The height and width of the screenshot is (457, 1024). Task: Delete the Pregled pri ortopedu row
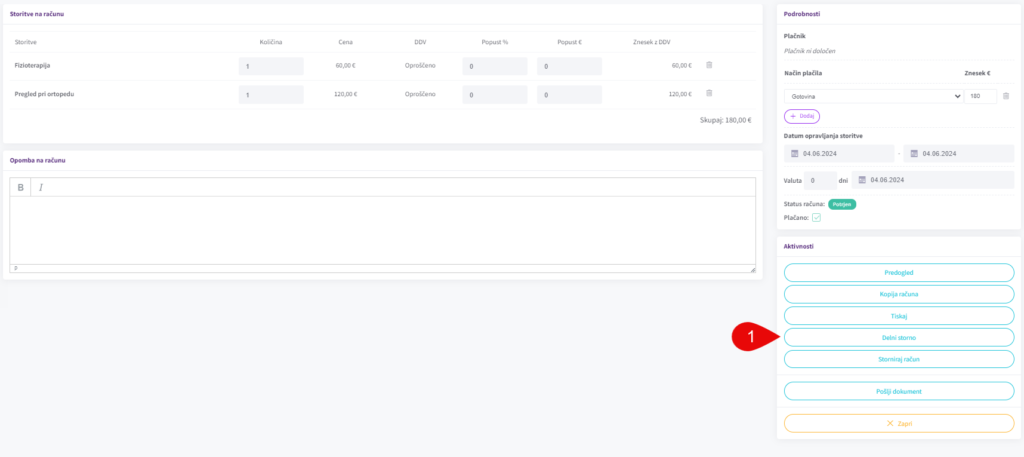pyautogui.click(x=709, y=94)
